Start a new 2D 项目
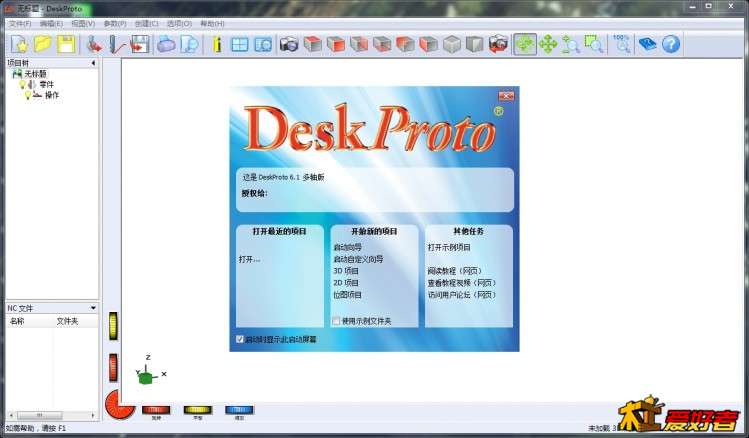Viewport: 749px width, 438px height. click(x=346, y=283)
